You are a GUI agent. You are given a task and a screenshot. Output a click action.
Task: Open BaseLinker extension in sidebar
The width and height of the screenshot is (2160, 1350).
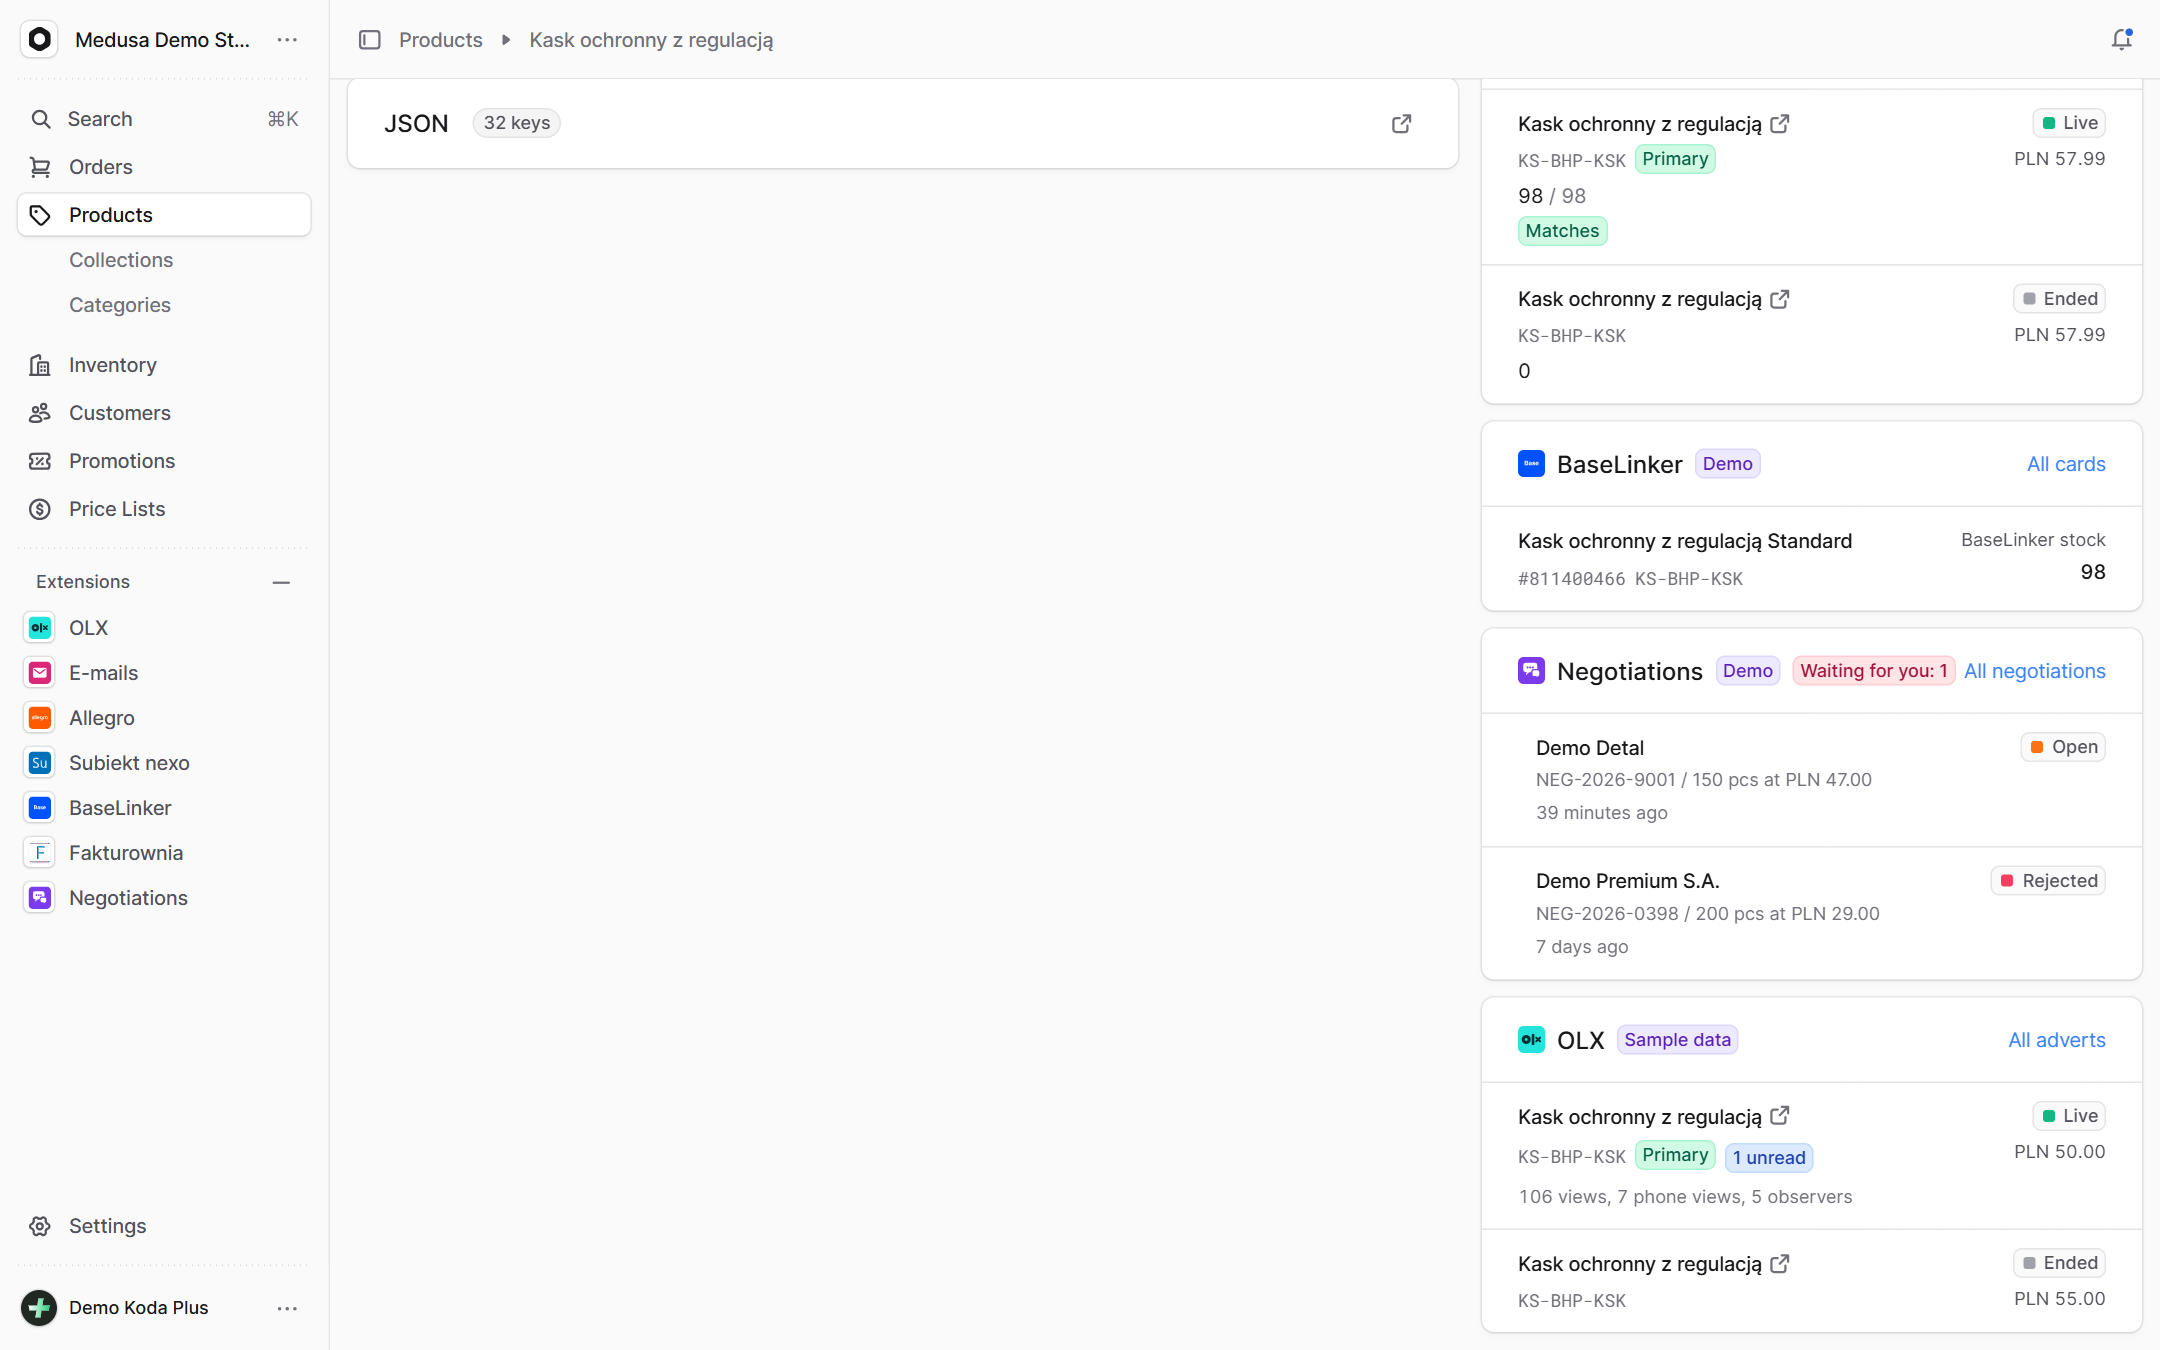pos(164,808)
